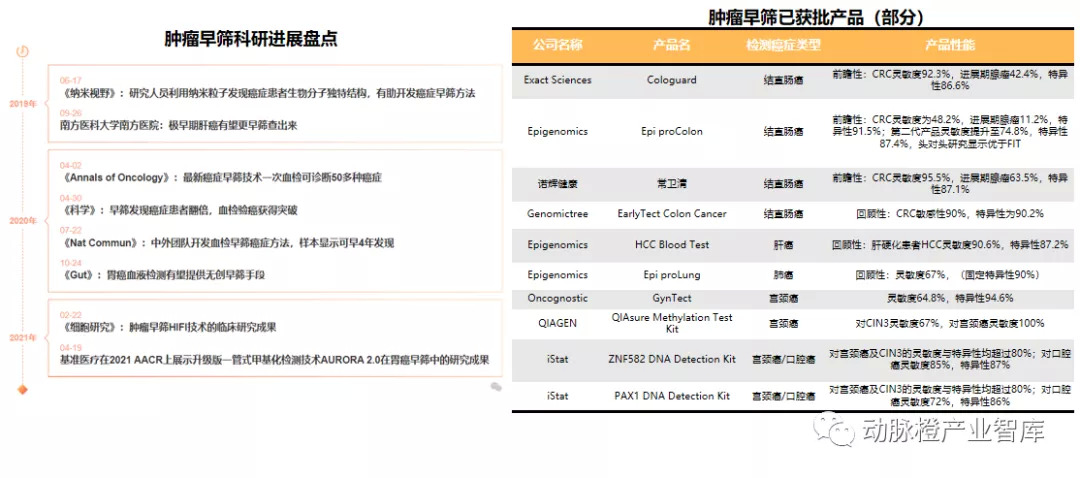Click the 《Nat Commun》 entry
The width and height of the screenshot is (1080, 478).
227,242
